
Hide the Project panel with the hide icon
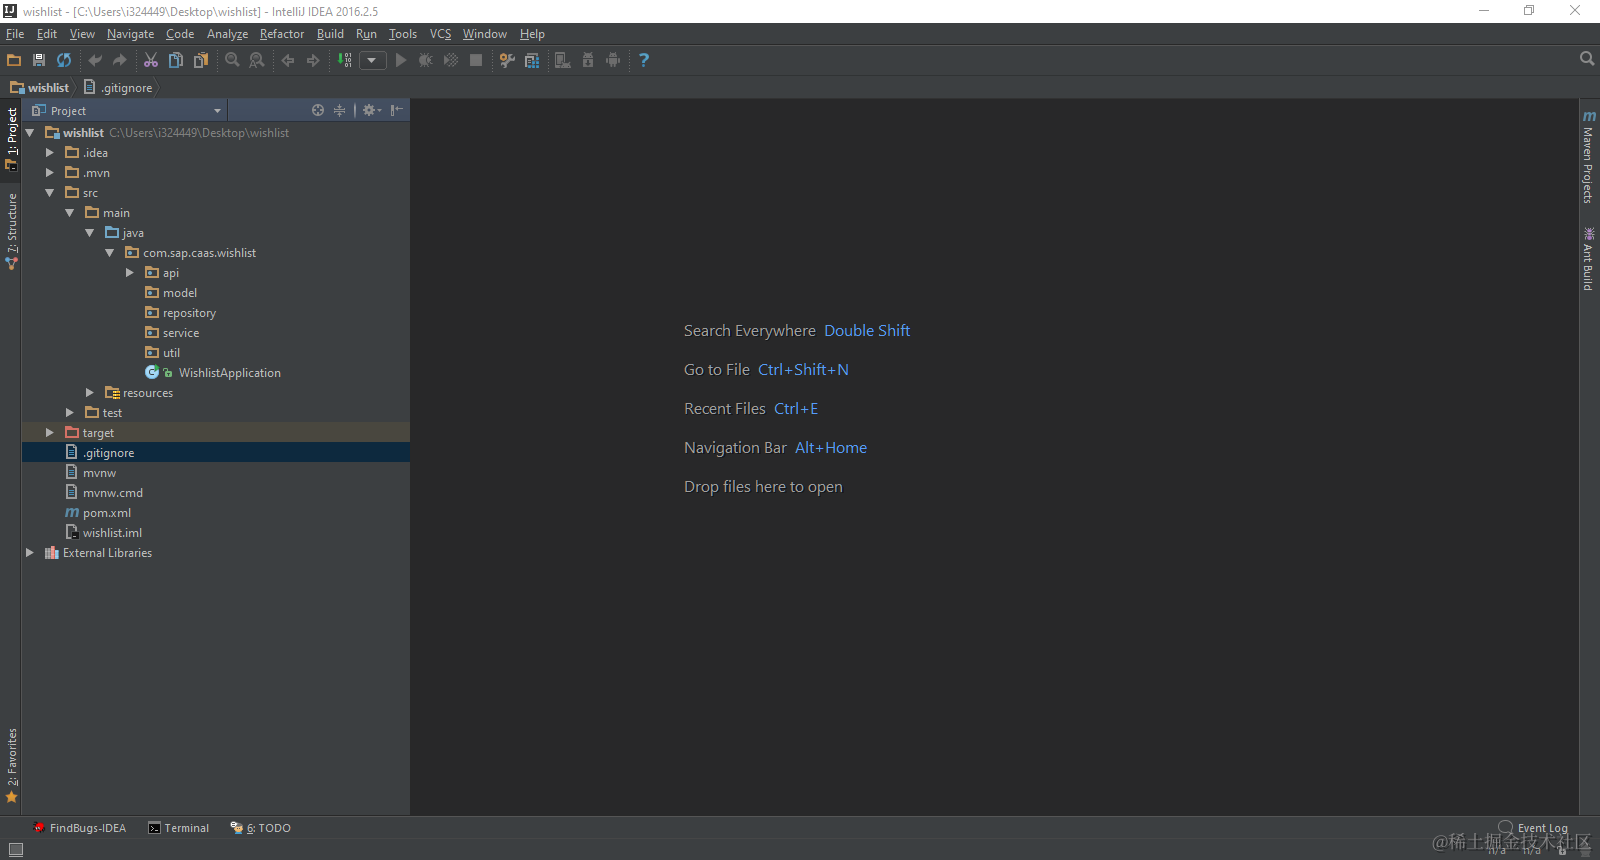tap(397, 110)
